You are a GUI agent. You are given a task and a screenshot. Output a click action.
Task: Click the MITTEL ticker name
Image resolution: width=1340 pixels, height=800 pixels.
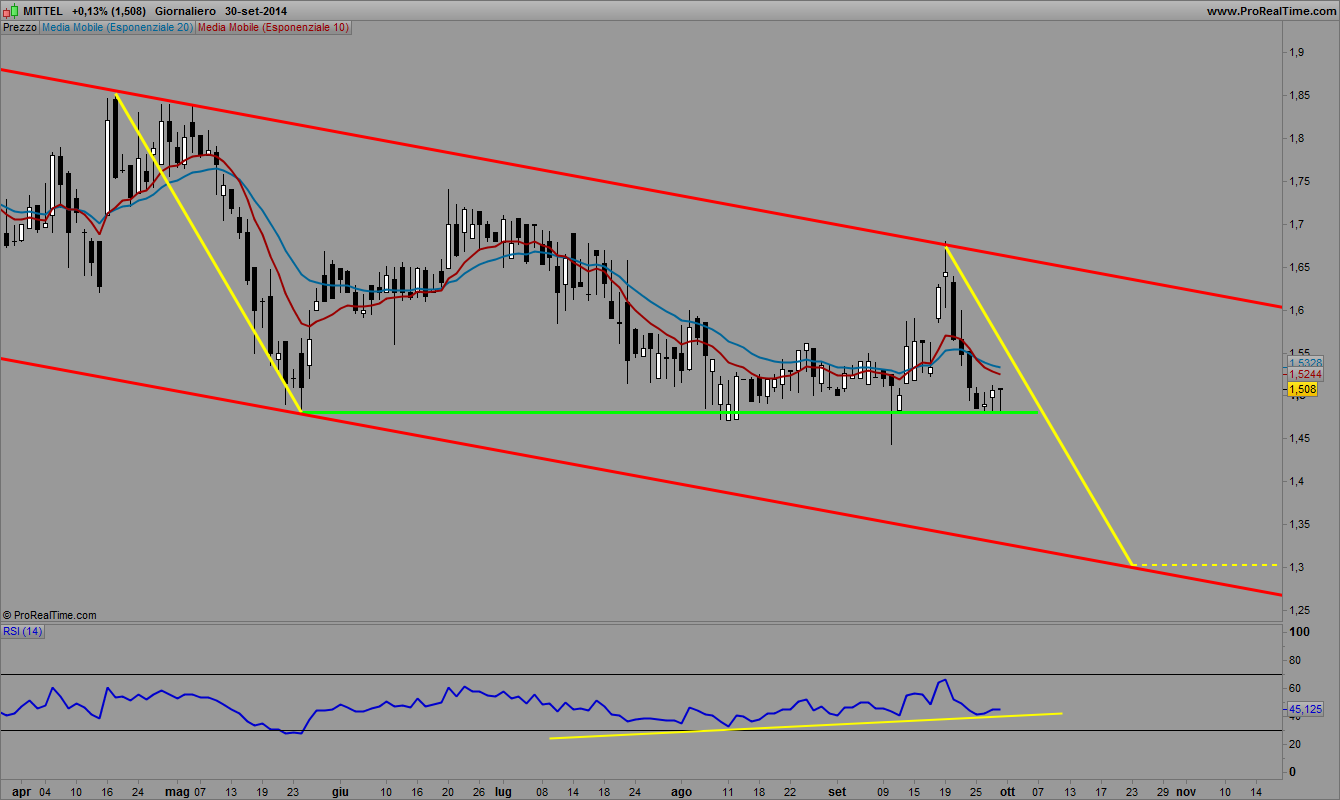42,11
